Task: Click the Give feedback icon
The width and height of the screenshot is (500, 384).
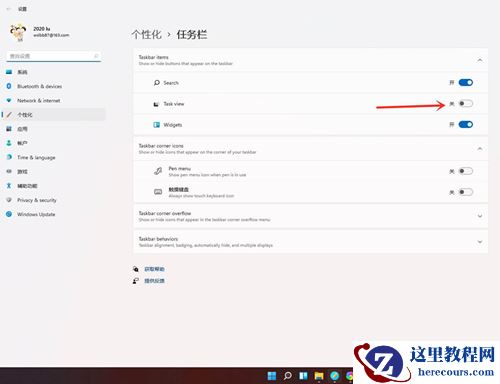Action: pos(136,281)
